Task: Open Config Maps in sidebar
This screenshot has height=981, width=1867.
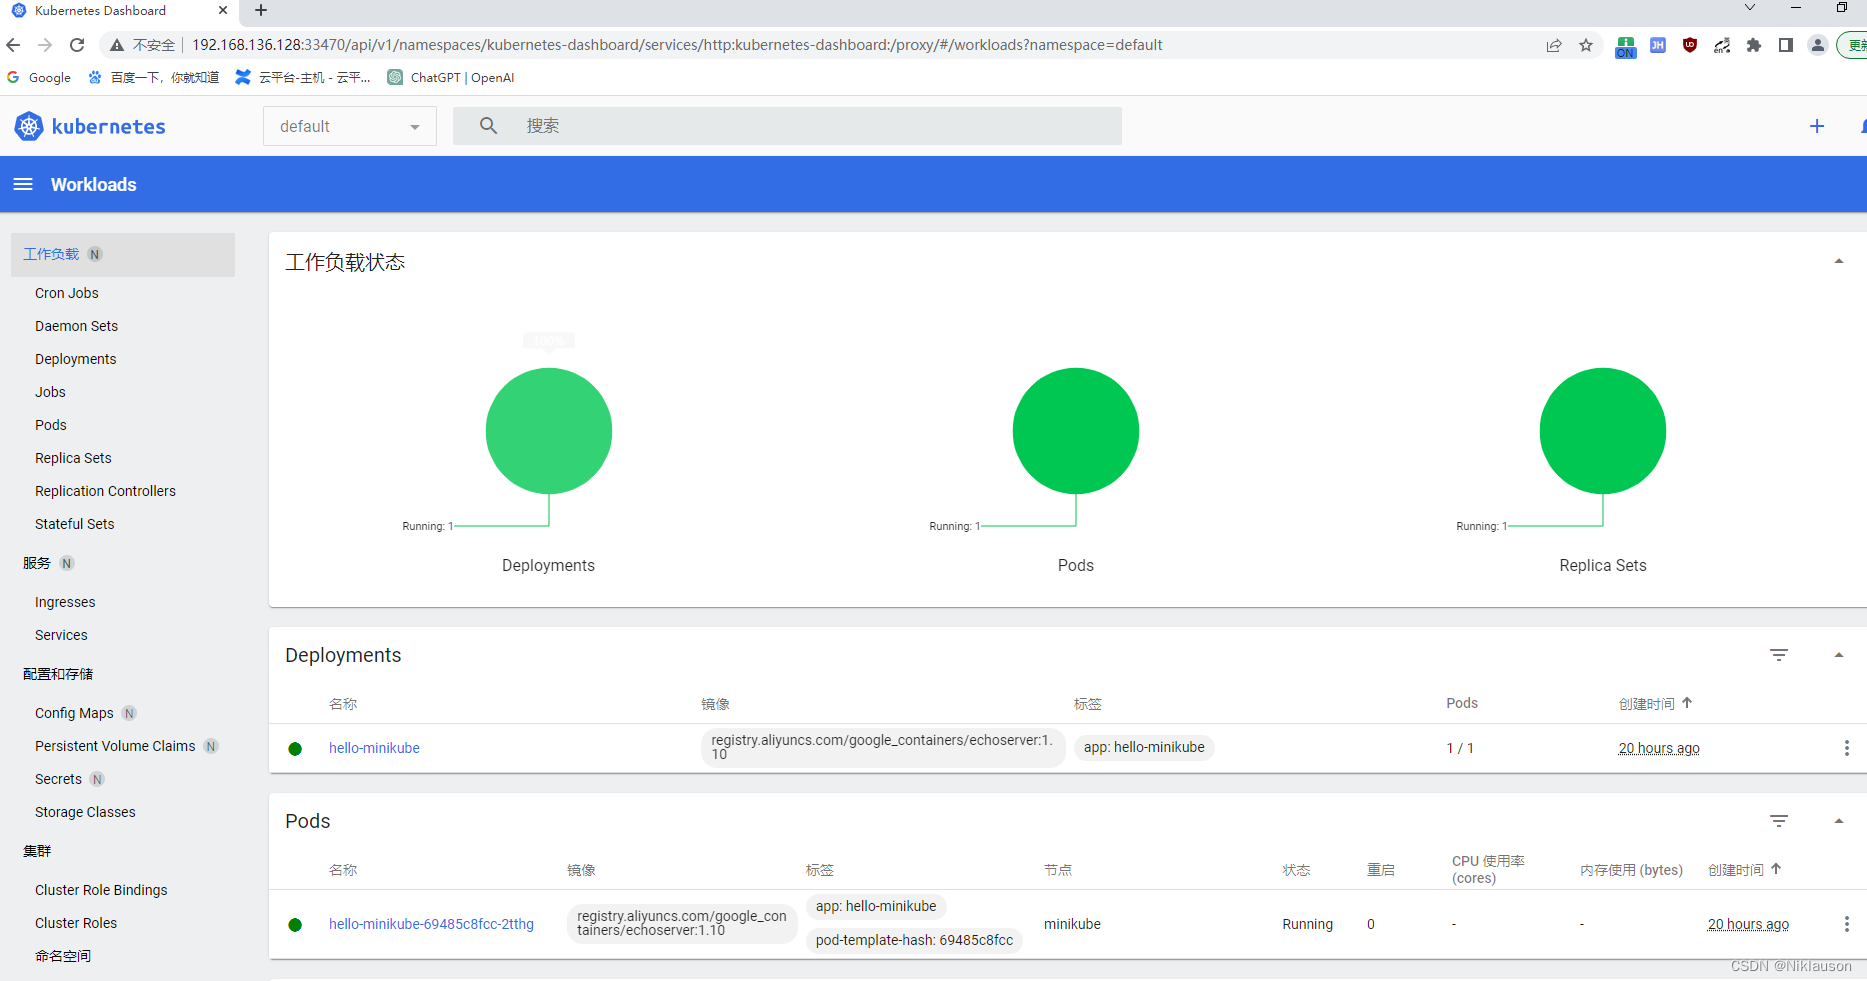Action: point(74,713)
